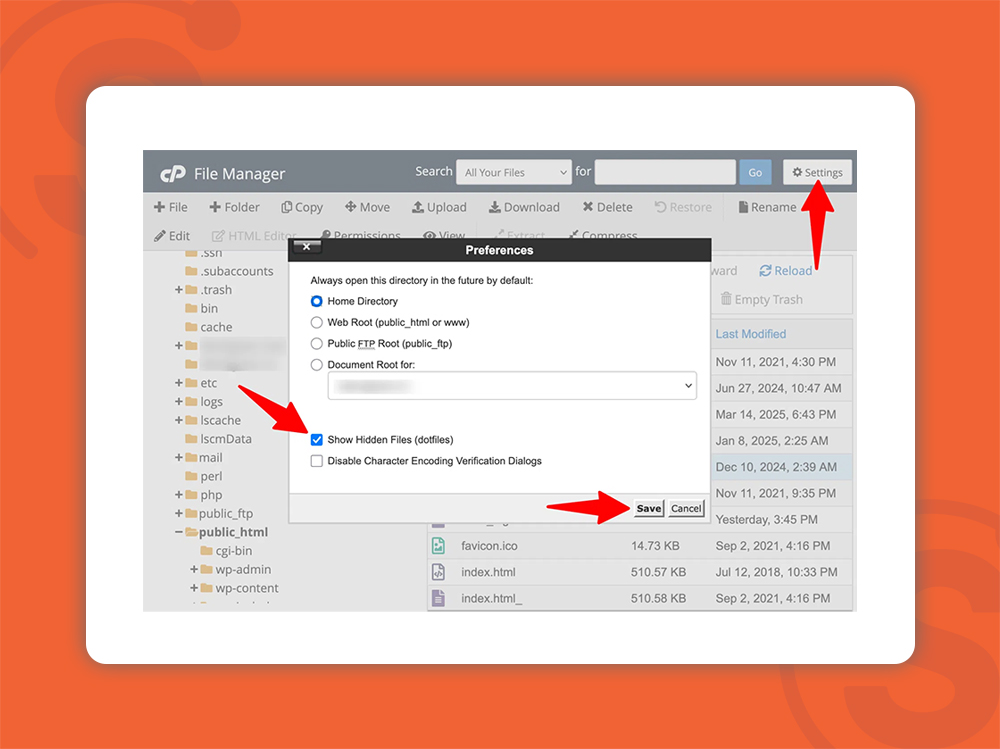Select the Home Directory radio option
The width and height of the screenshot is (1000, 749).
coord(316,301)
